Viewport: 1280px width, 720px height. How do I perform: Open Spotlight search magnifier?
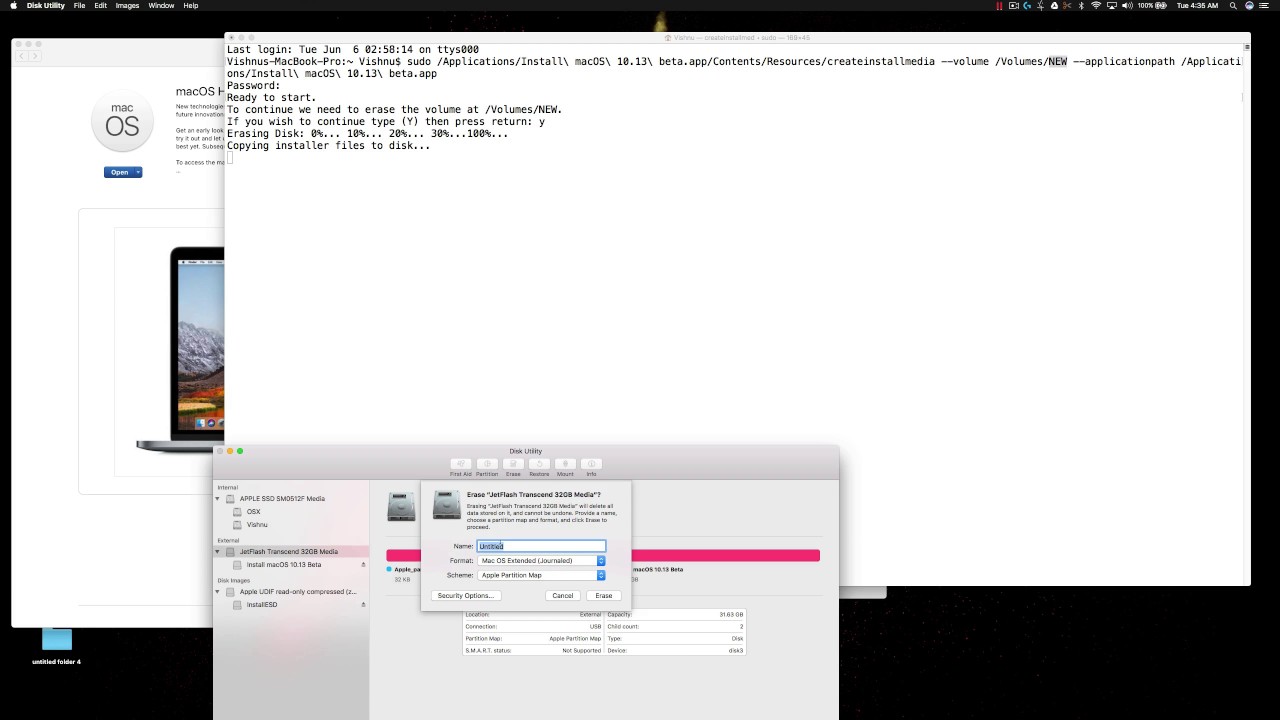[1234, 6]
